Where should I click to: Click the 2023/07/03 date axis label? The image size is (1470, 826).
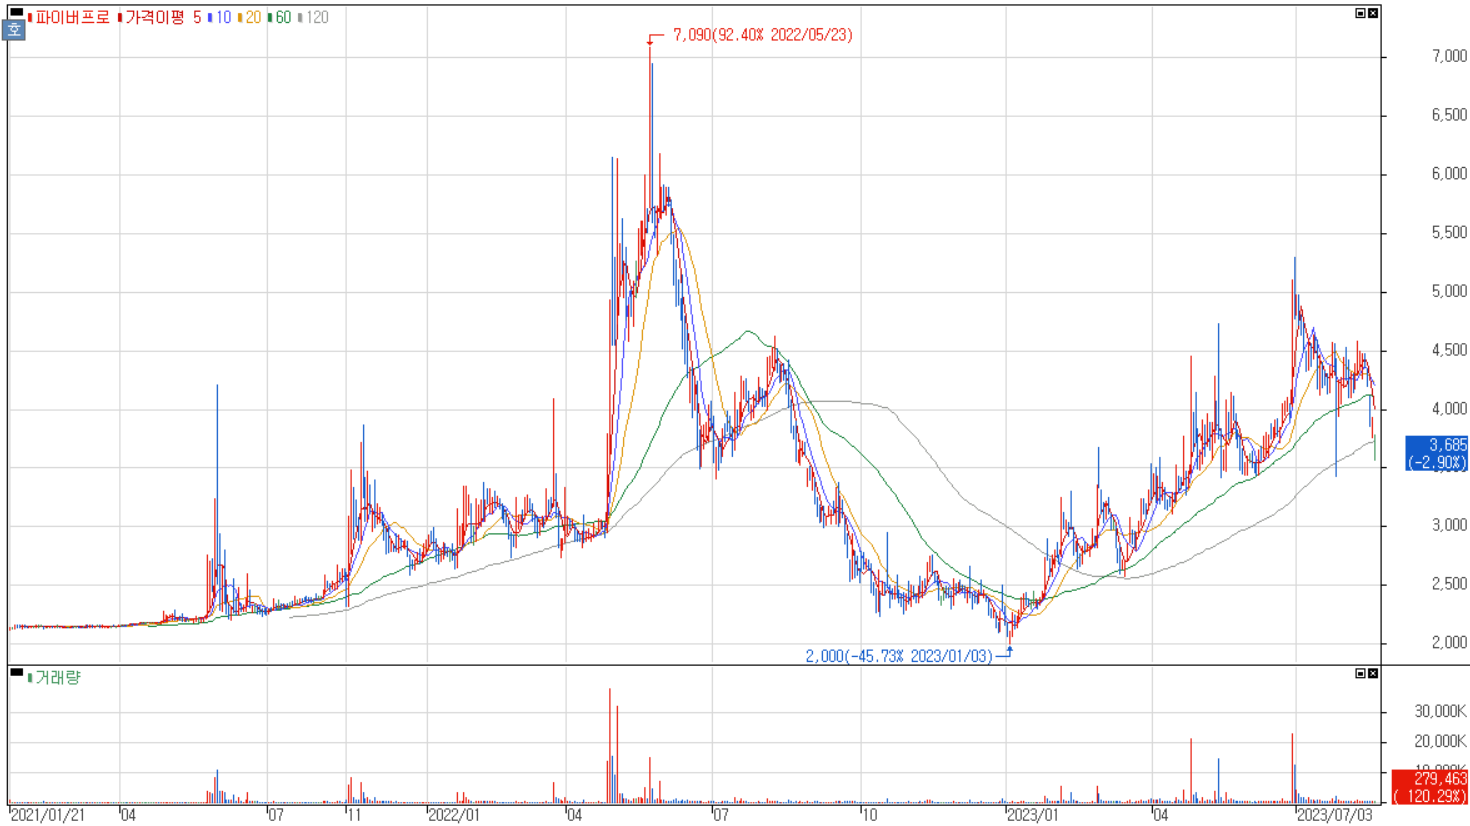point(1335,815)
